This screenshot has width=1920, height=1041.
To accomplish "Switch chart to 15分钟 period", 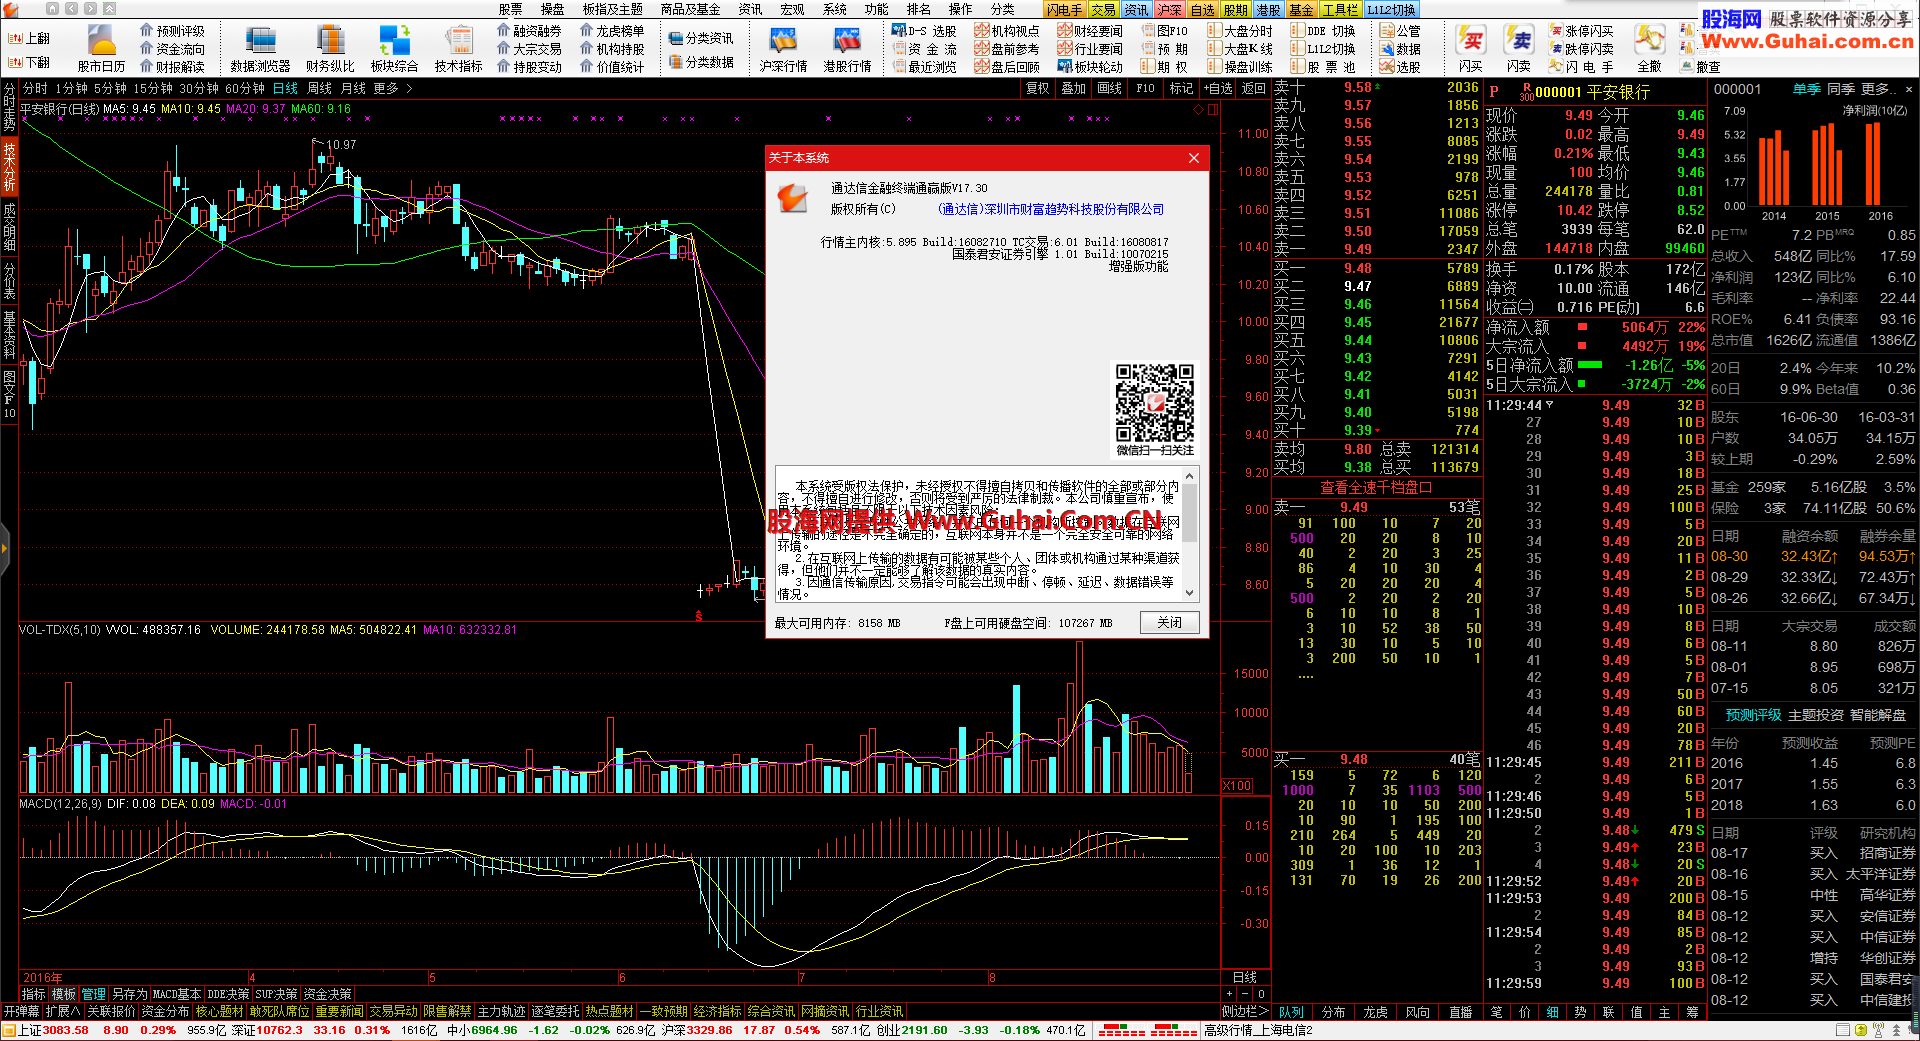I will (x=153, y=88).
